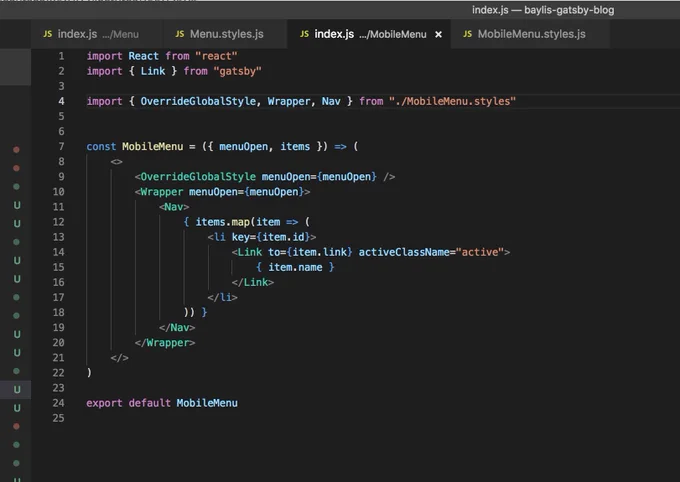Click the closing </Wrapper> tag

point(165,343)
